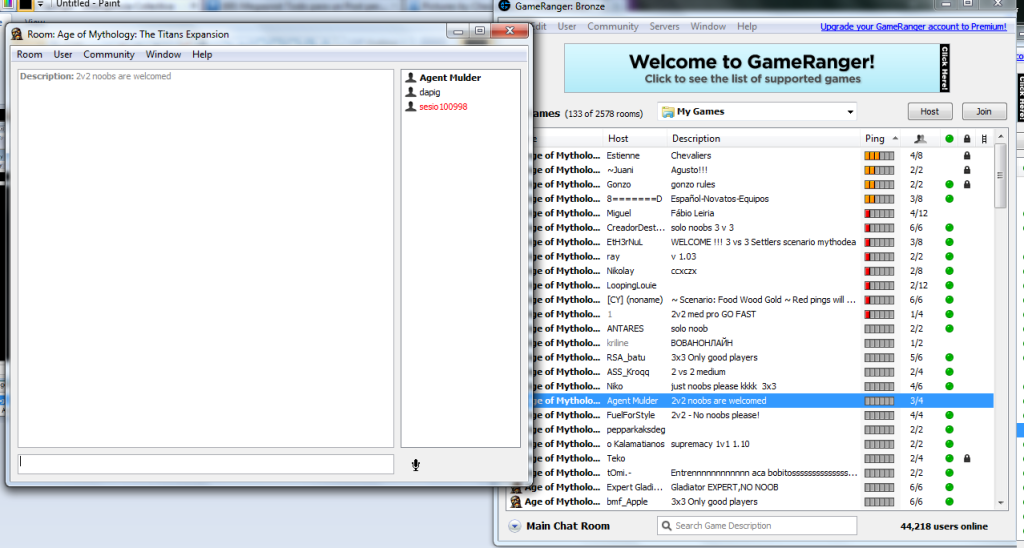Click the green dot on Gonzo's room row
Screen dimensions: 1024x548
tap(950, 184)
